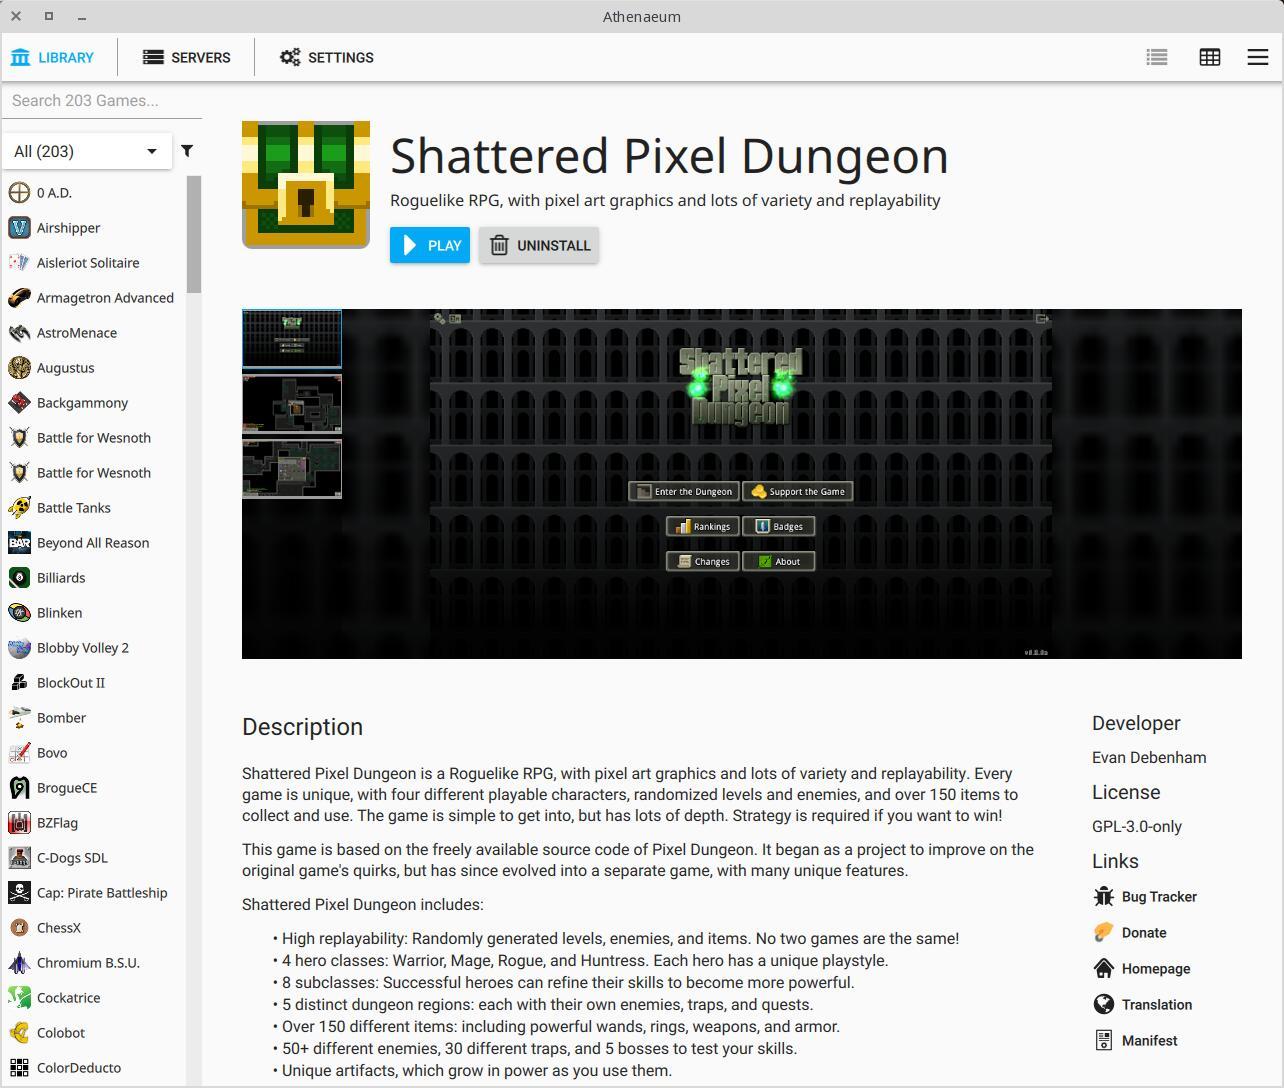Image resolution: width=1284 pixels, height=1088 pixels.
Task: Uninstall Shattered Pixel Dungeon
Action: tap(539, 245)
